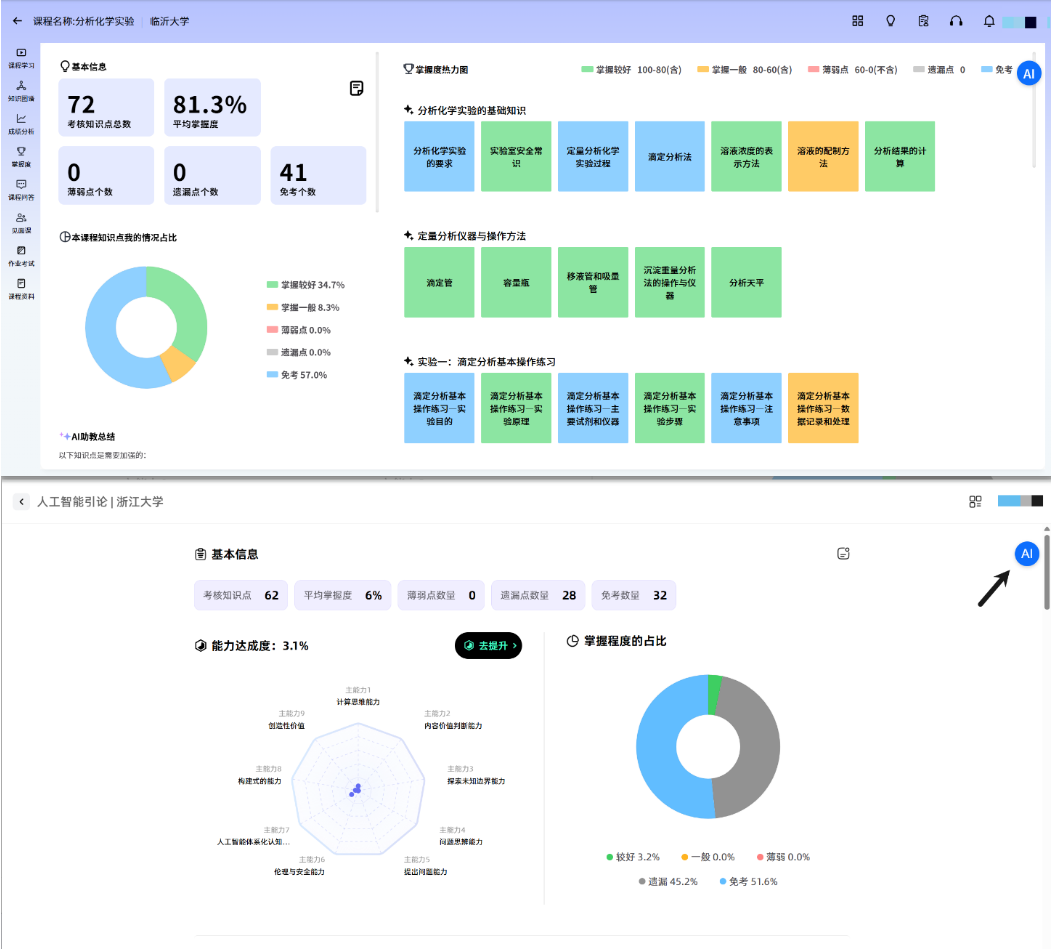Click the lightbulb icon in top header
This screenshot has height=949, width=1051.
click(890, 21)
